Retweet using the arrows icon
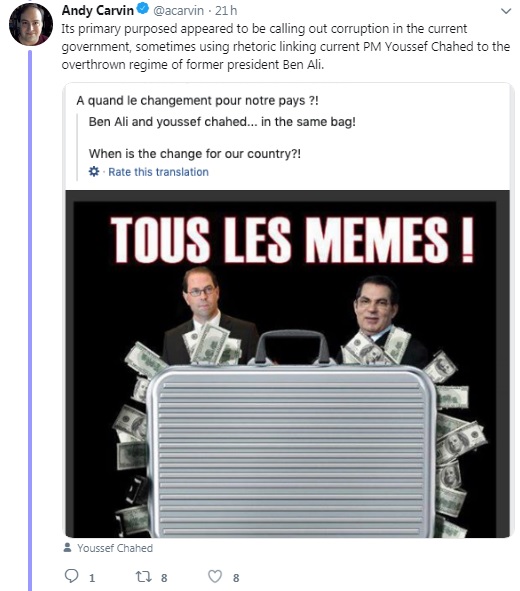This screenshot has height=591, width=520. (144, 577)
